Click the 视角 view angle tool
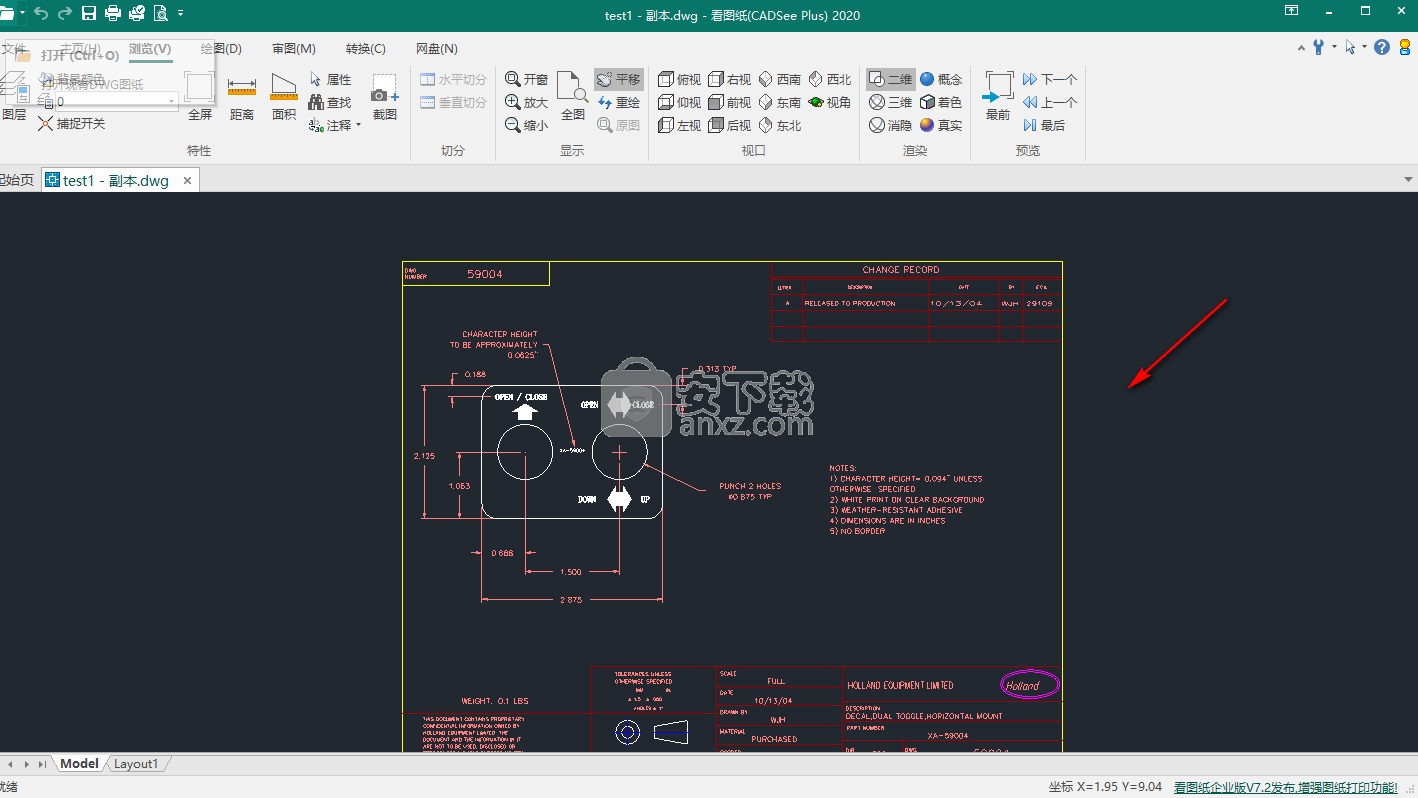 click(830, 102)
